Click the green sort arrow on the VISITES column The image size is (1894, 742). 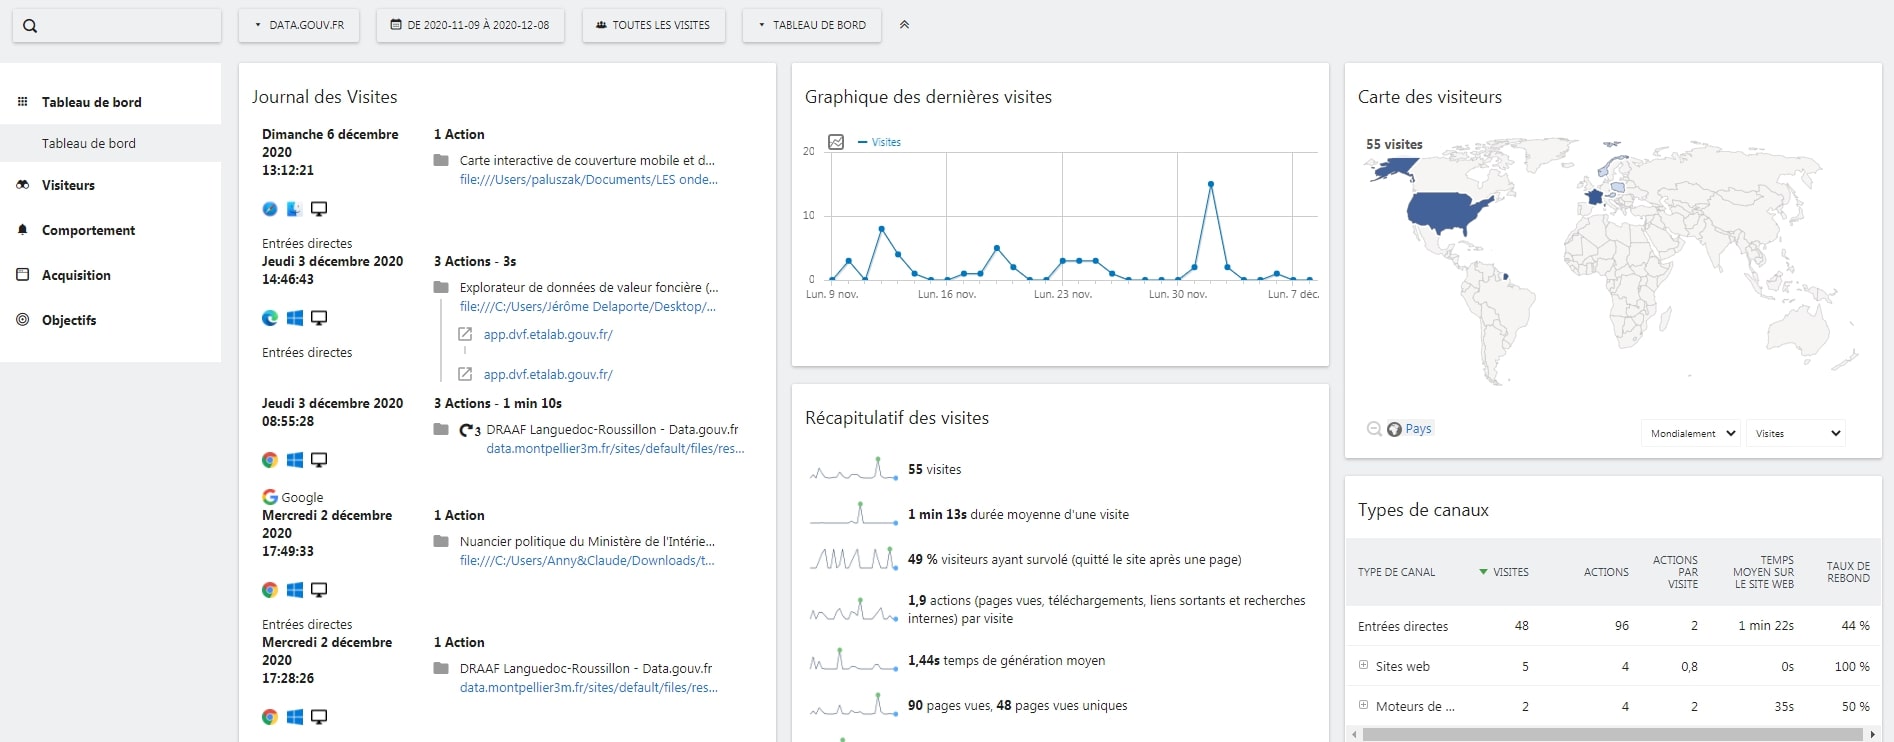point(1483,572)
